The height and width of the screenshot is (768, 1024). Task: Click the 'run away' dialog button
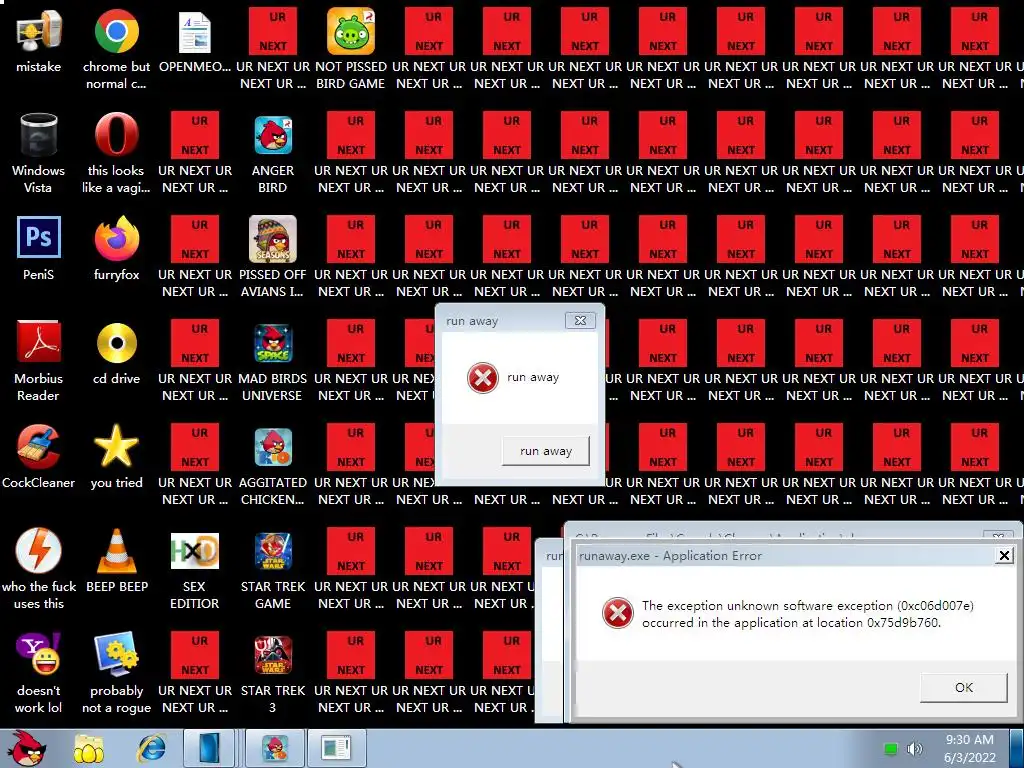545,451
